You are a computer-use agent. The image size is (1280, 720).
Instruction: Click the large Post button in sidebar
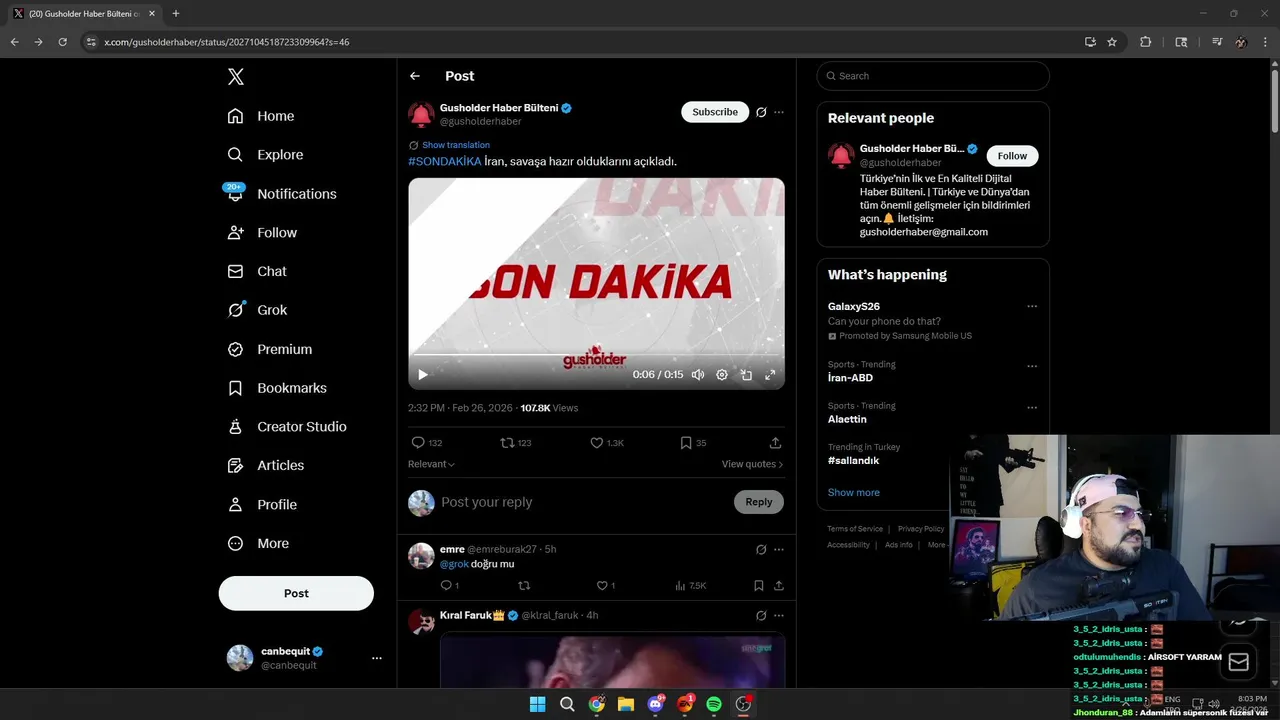click(x=296, y=593)
